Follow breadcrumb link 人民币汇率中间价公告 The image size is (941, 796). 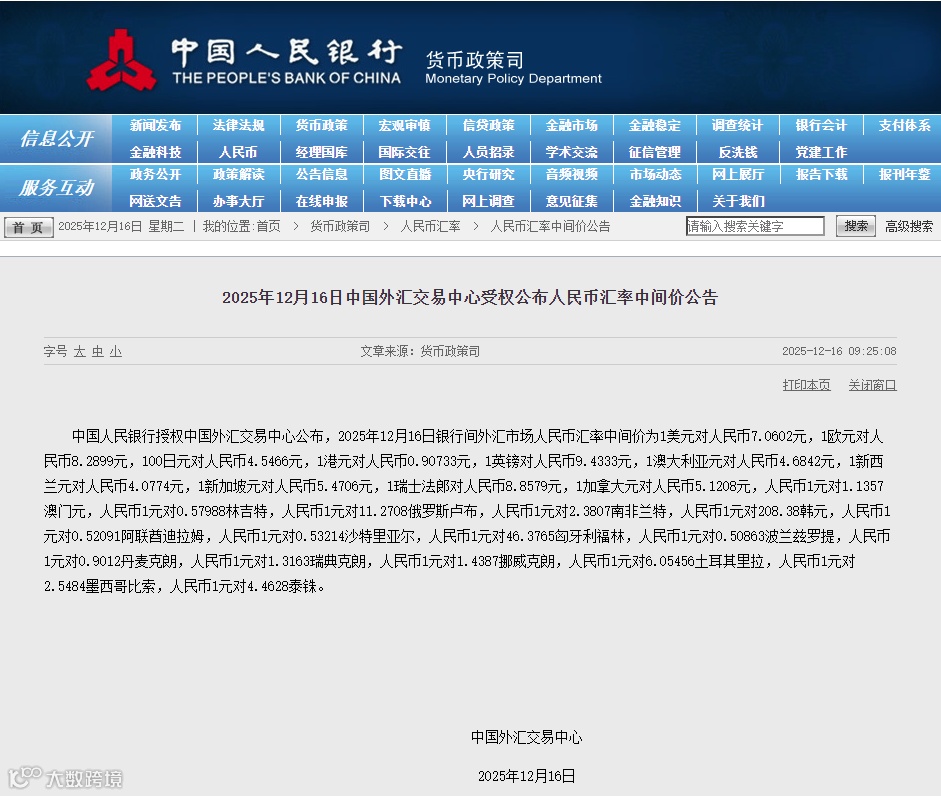[x=550, y=226]
